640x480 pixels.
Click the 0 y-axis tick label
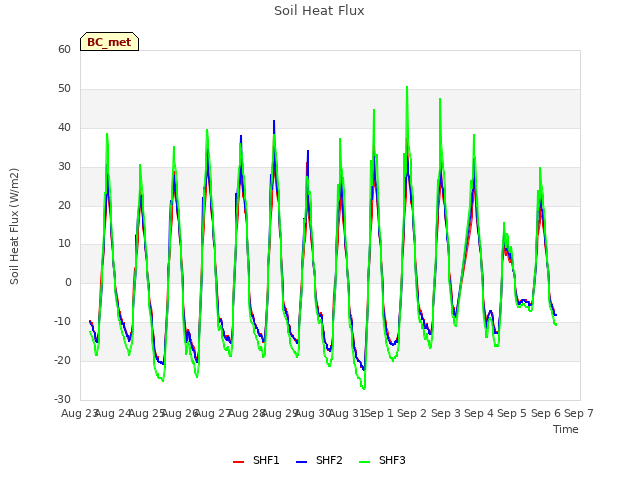(x=68, y=282)
